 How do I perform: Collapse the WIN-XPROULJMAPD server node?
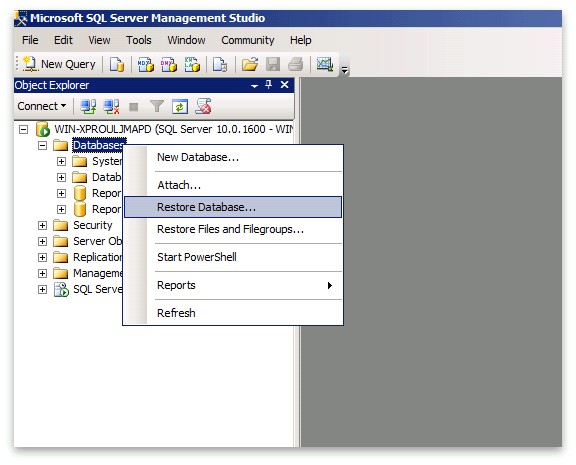coord(24,129)
